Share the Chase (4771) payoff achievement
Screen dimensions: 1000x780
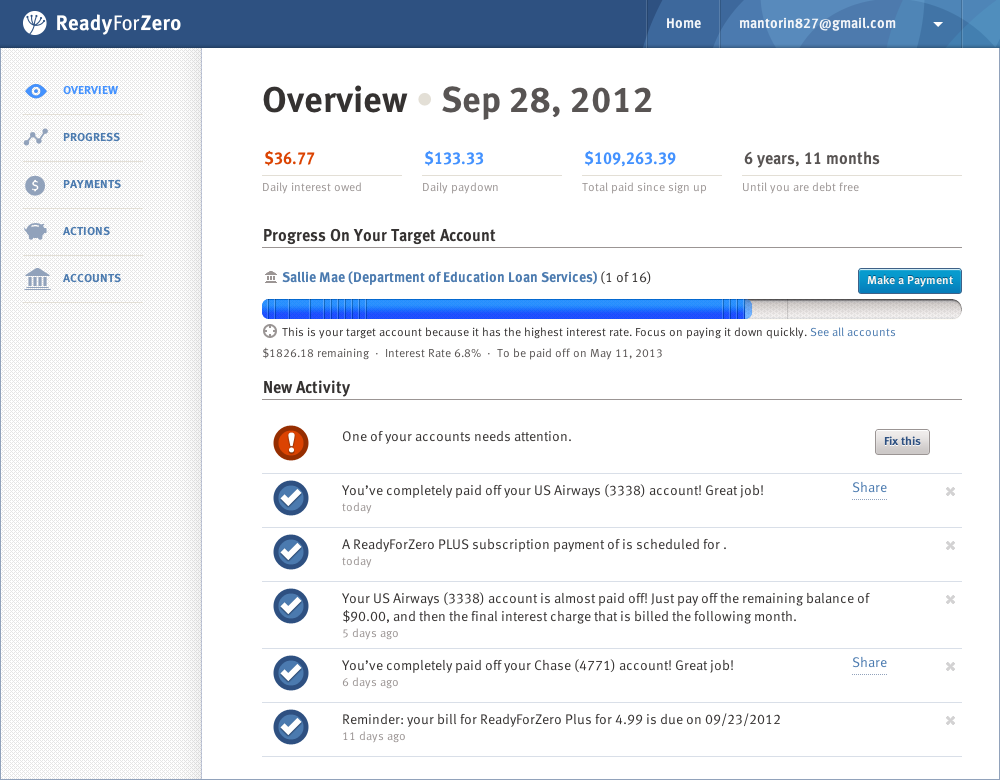point(869,663)
